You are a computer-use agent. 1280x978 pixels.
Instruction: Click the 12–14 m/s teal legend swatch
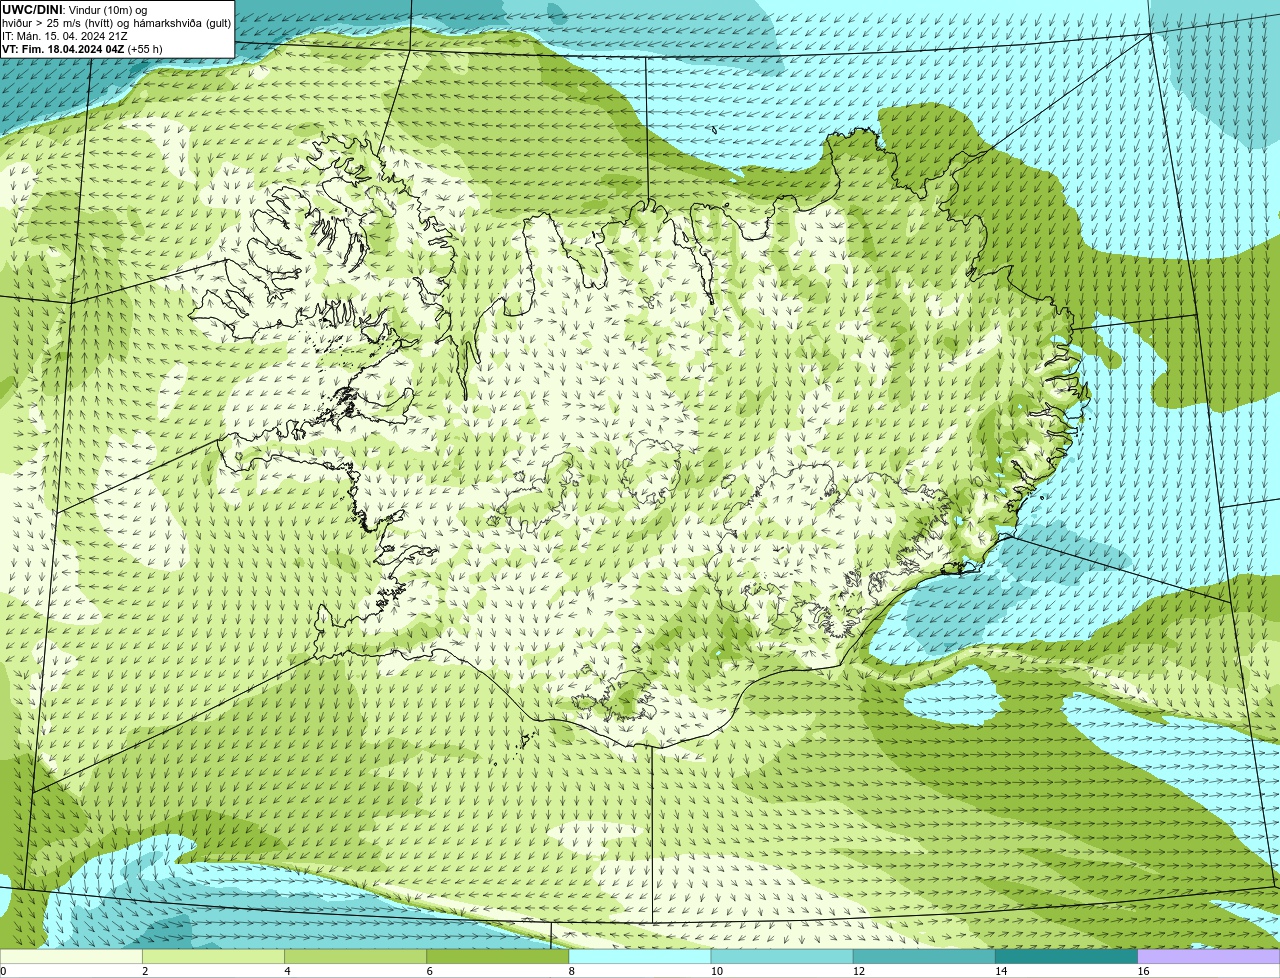[924, 957]
